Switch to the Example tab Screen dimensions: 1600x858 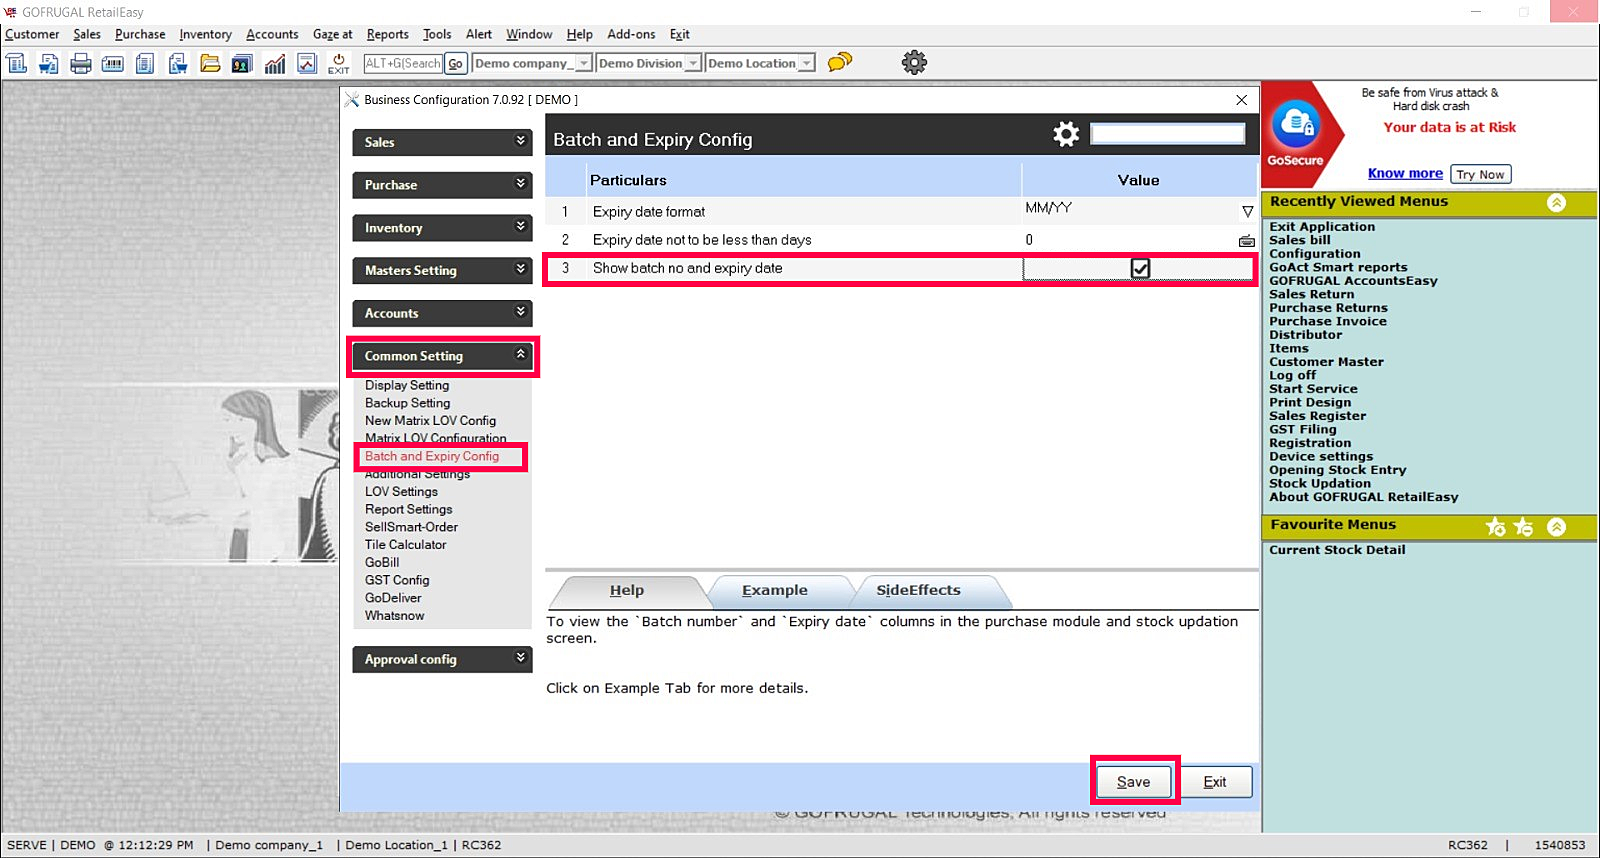[775, 591]
